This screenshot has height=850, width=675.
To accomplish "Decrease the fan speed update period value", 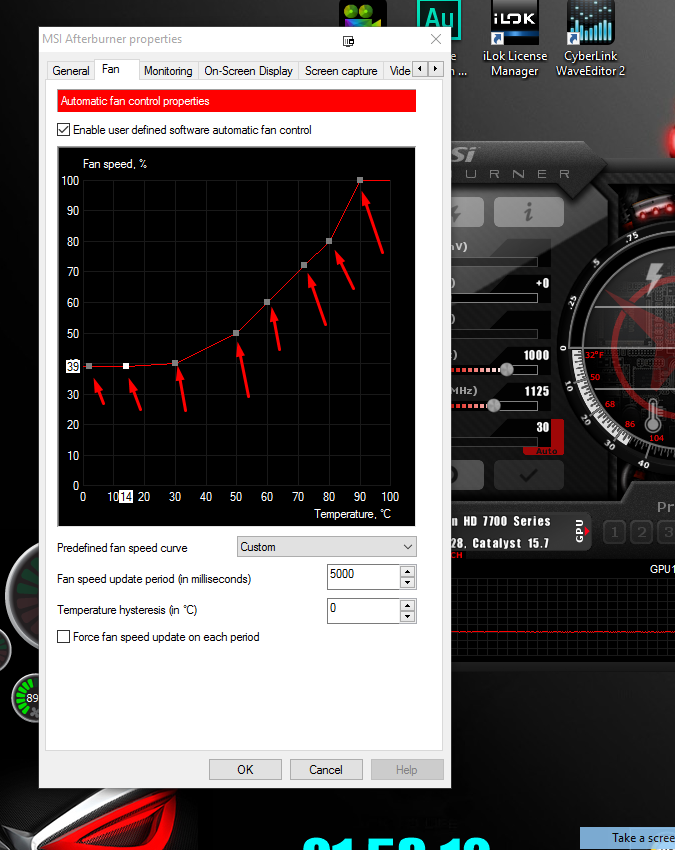I will (407, 583).
